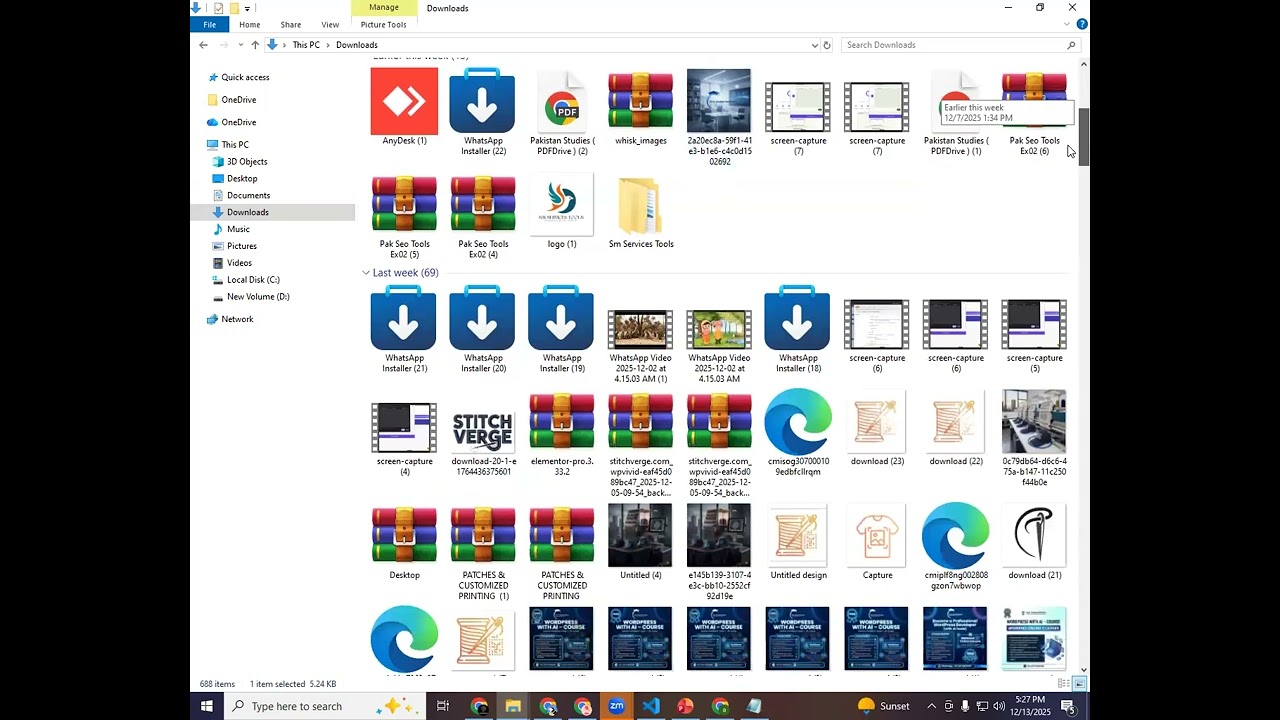Open Customize Quick Access Toolbar dropdown

pyautogui.click(x=247, y=9)
